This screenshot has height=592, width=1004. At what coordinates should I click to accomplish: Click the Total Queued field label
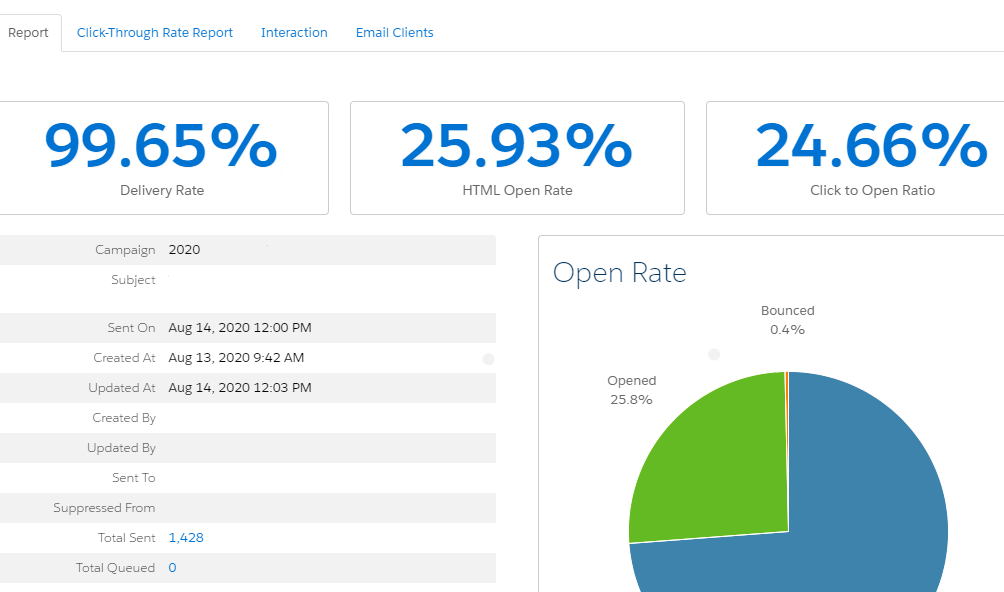point(115,568)
